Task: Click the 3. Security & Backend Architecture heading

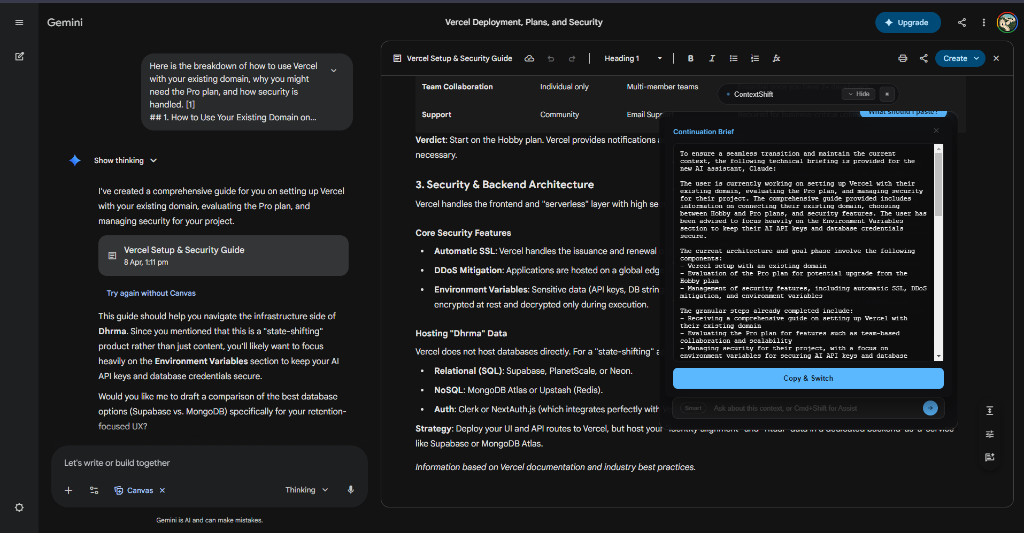Action: [x=505, y=185]
